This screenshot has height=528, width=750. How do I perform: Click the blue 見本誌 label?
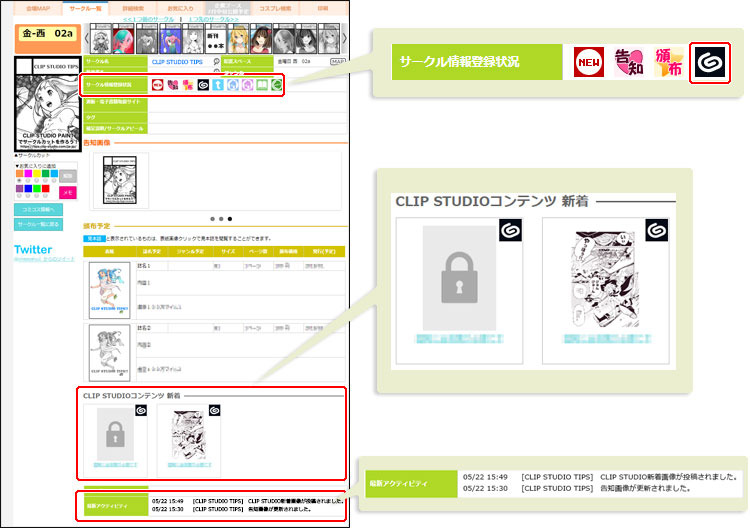pos(94,238)
